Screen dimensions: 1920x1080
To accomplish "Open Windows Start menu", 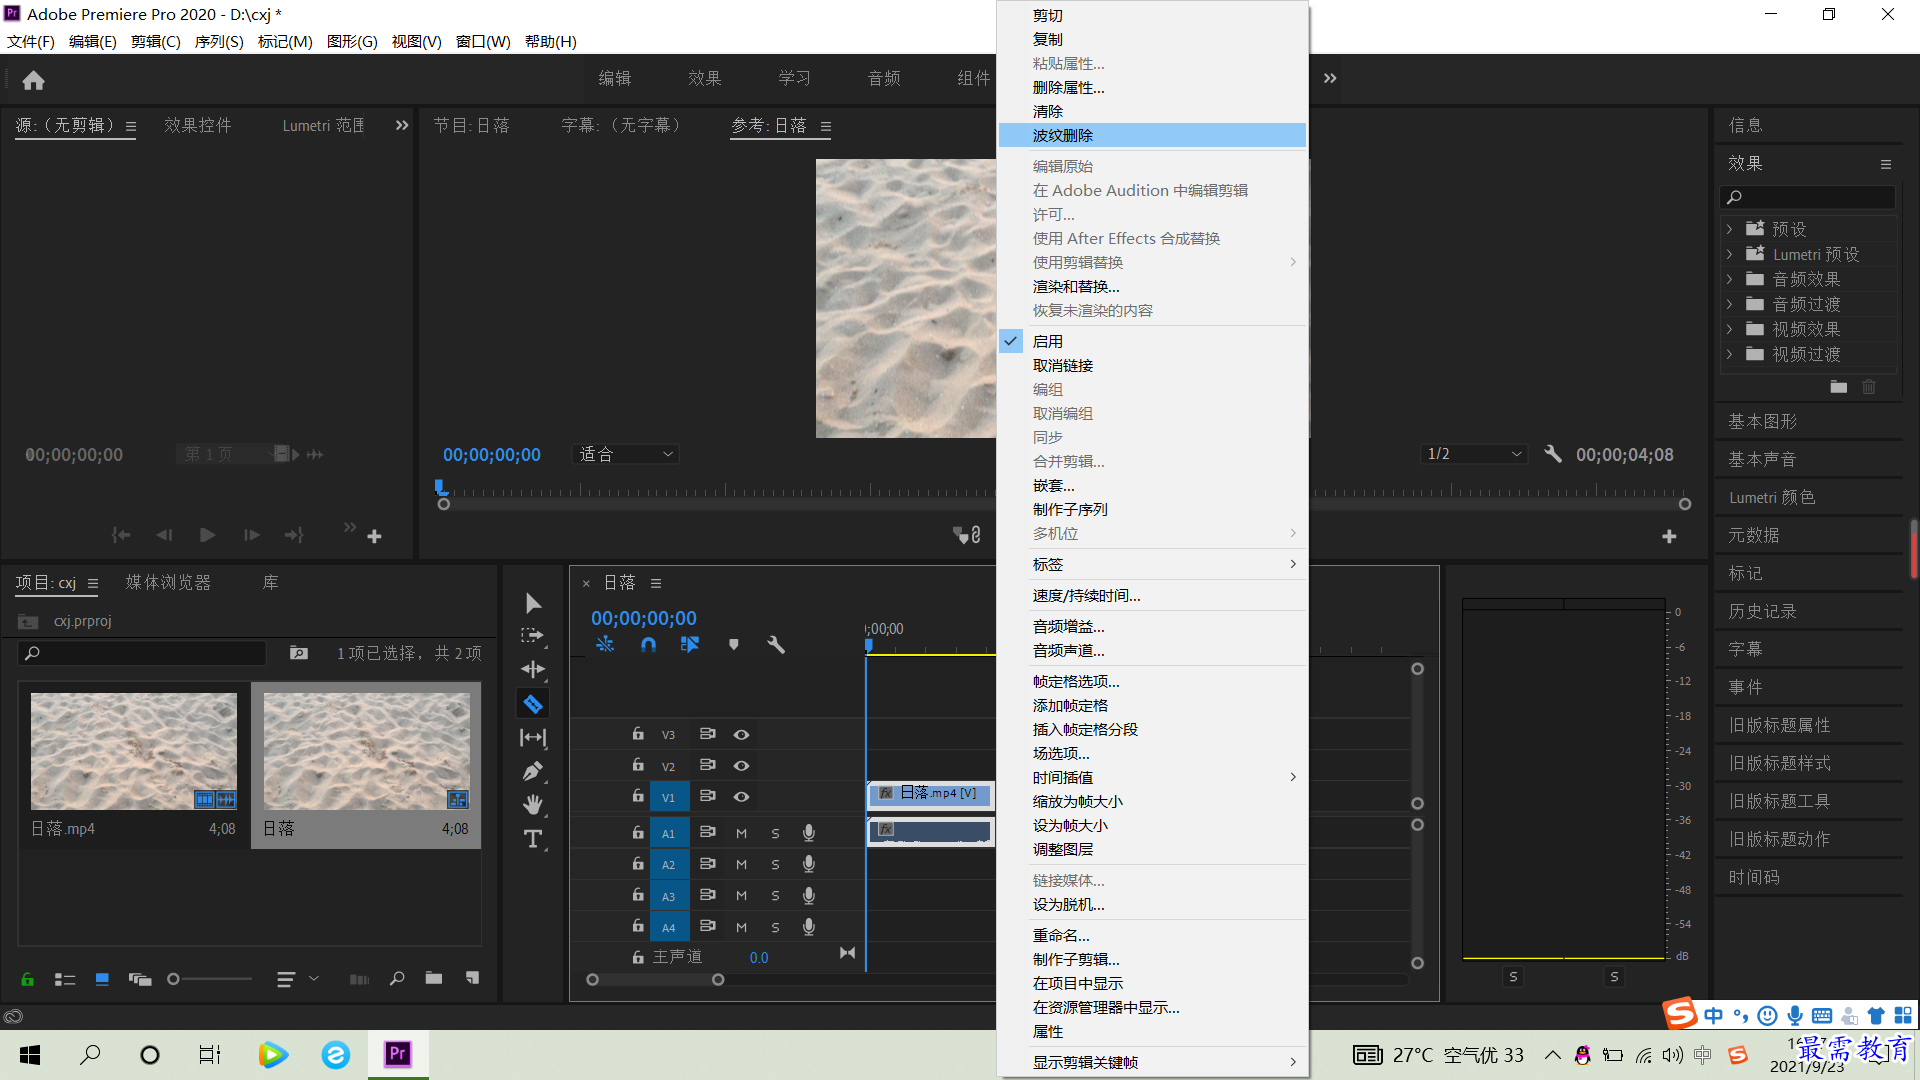I will tap(30, 1054).
